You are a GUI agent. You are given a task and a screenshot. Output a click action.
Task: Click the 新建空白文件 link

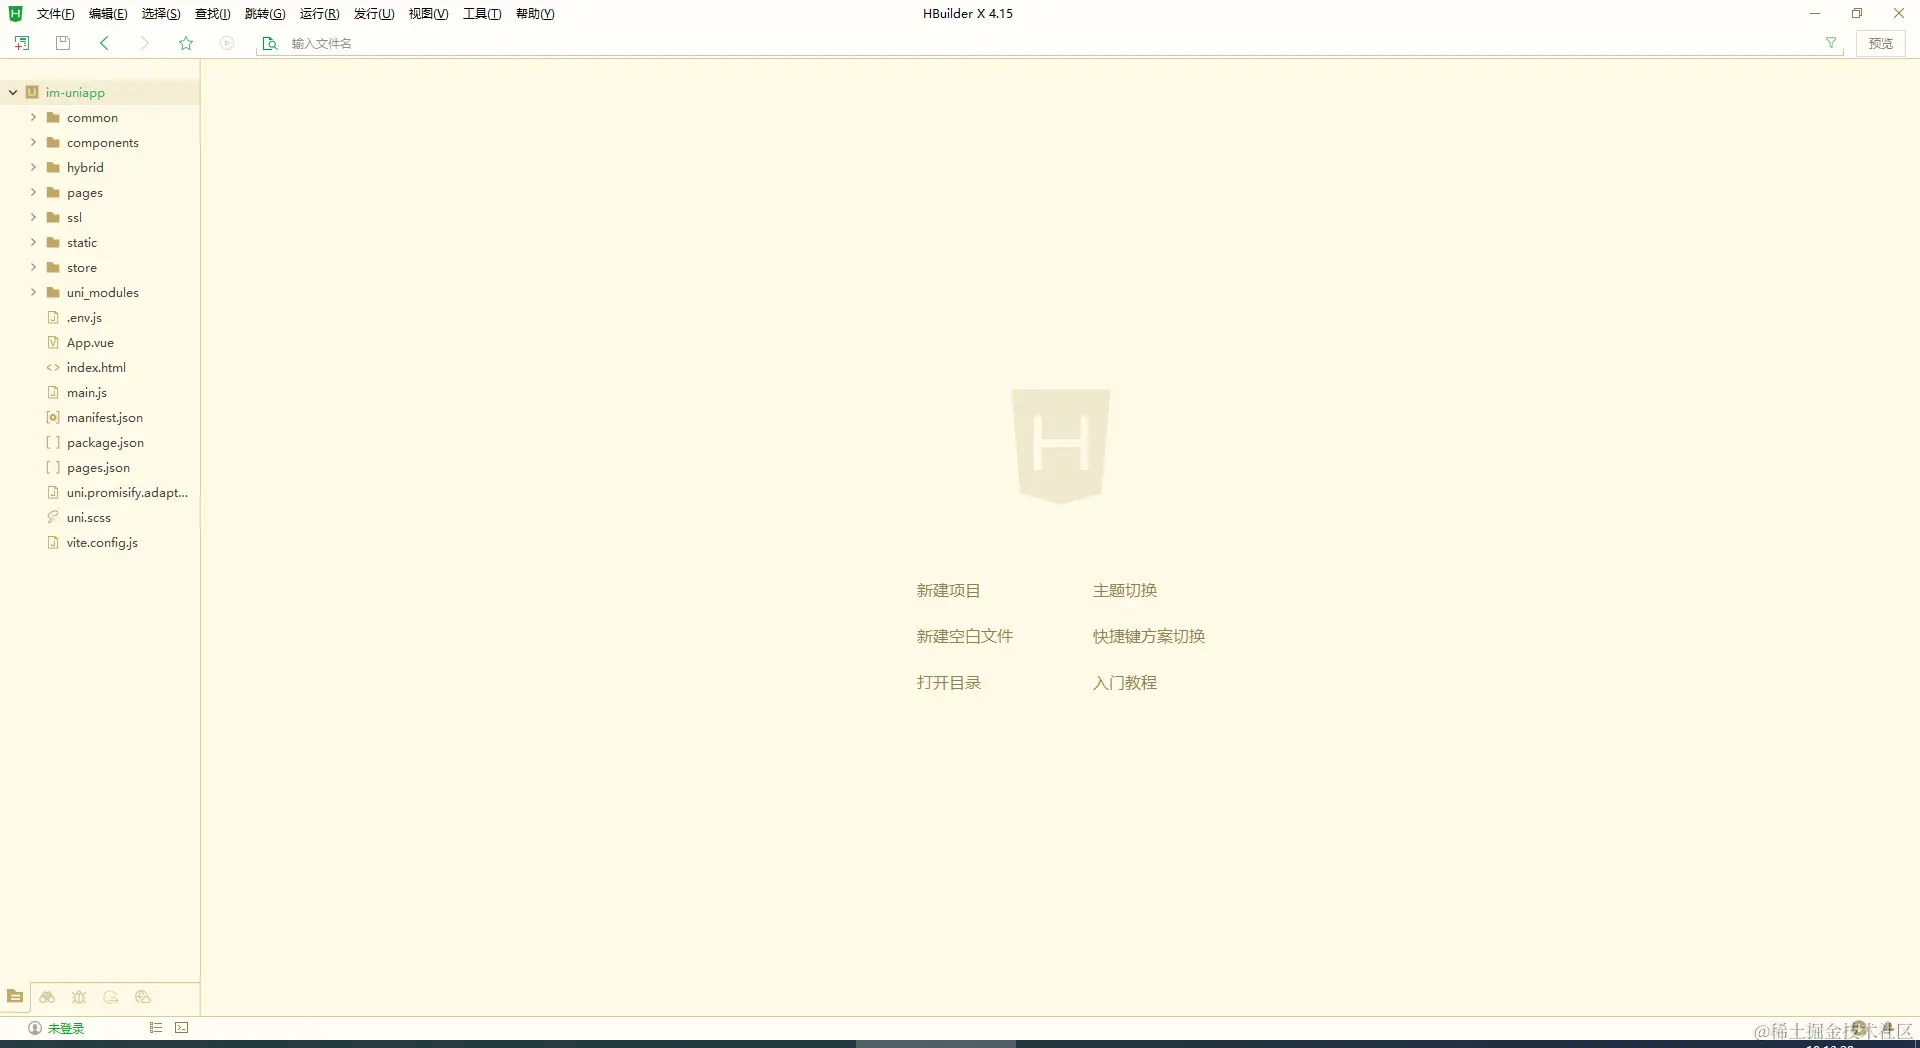pyautogui.click(x=964, y=637)
